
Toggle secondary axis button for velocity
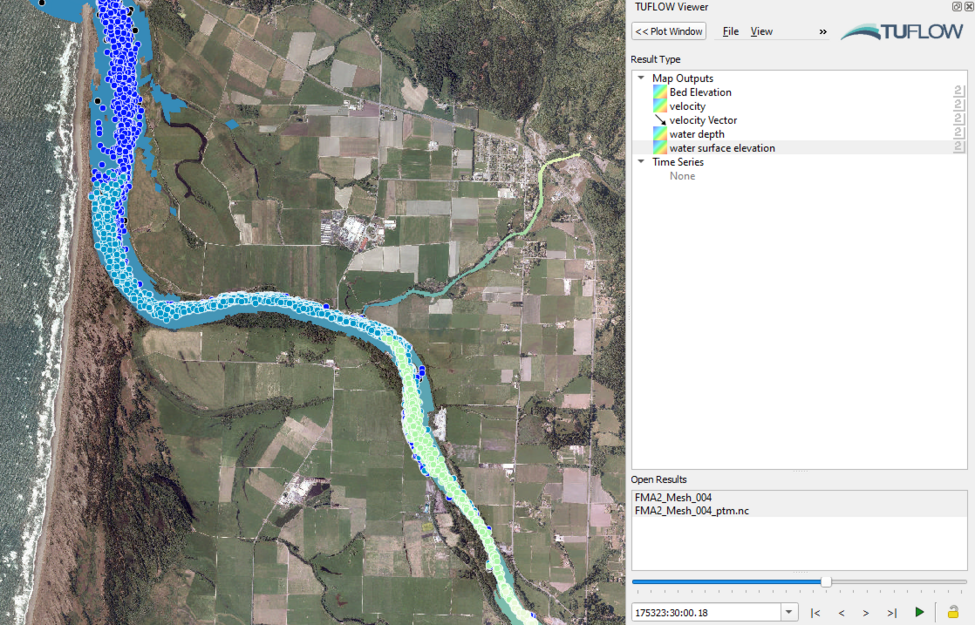pos(958,106)
